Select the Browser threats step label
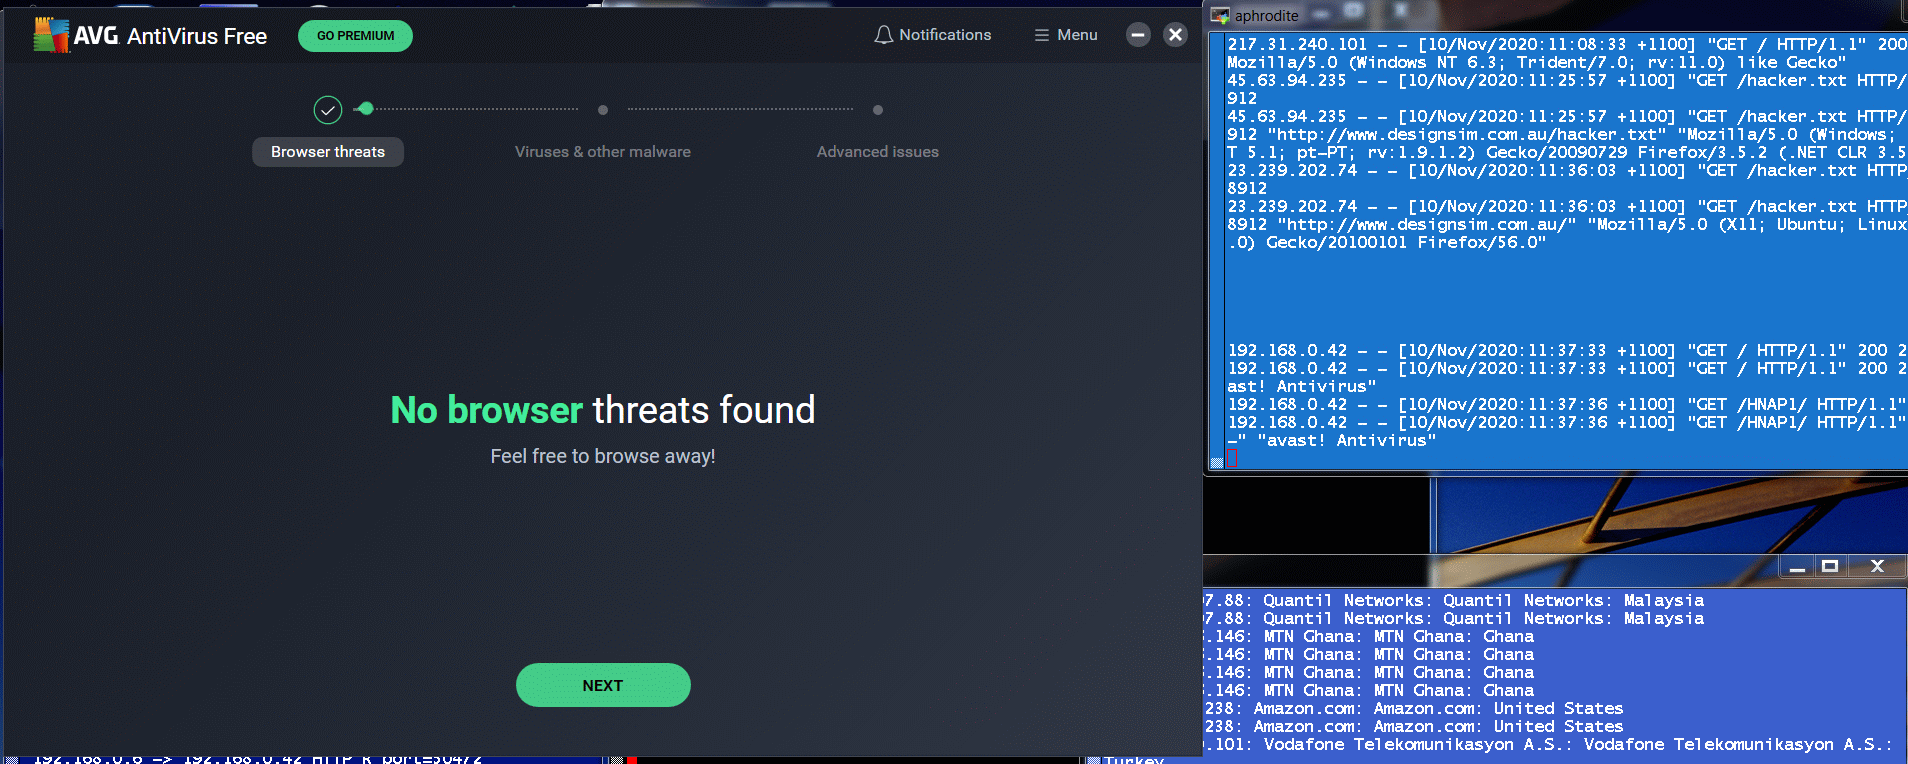Image resolution: width=1908 pixels, height=764 pixels. click(328, 152)
